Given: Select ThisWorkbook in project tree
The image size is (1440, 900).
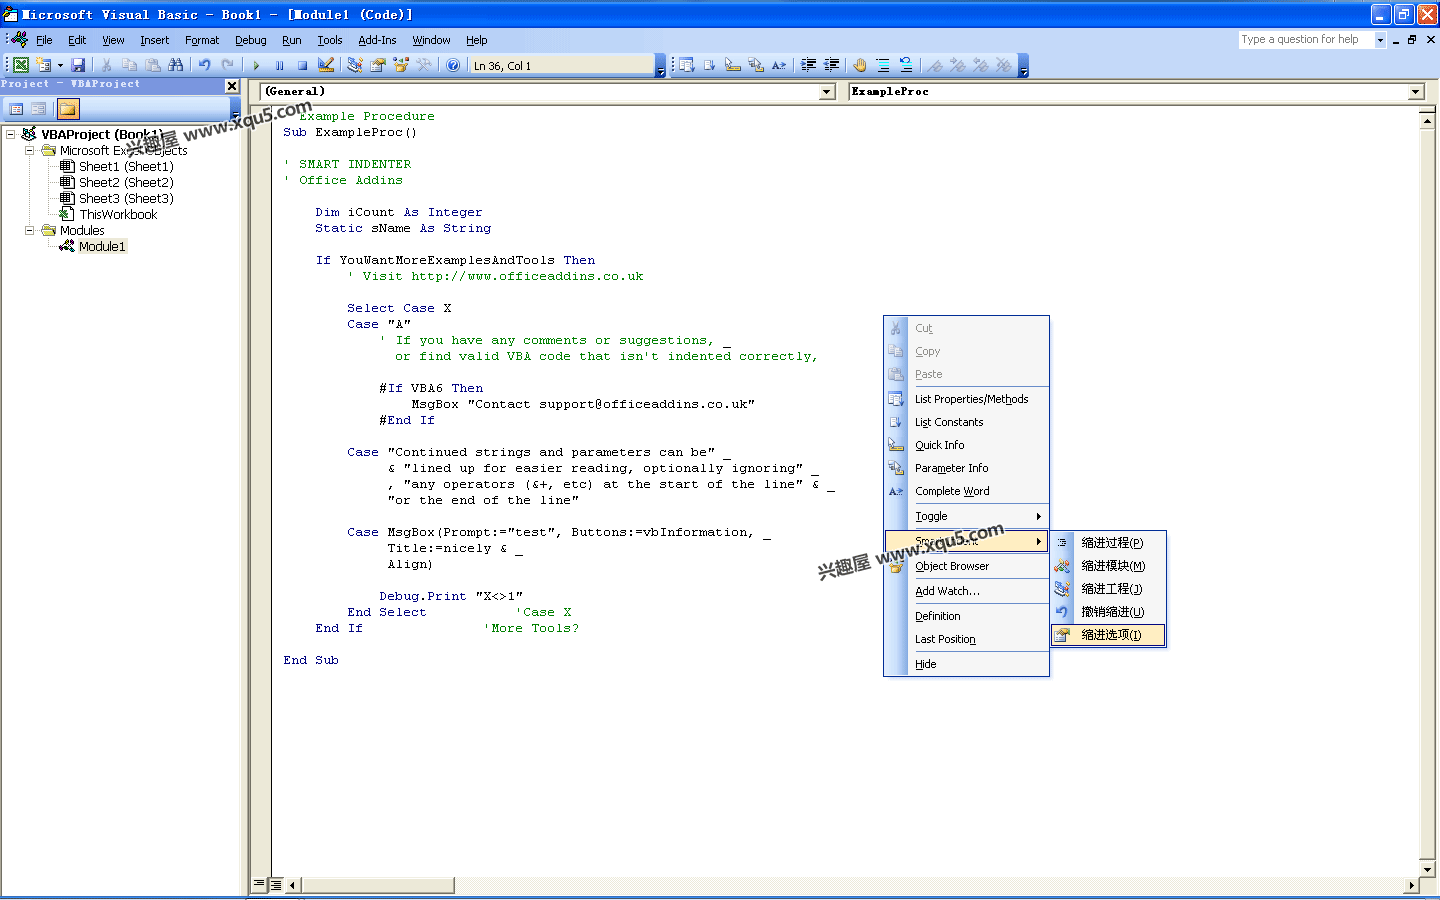Looking at the screenshot, I should [x=118, y=214].
